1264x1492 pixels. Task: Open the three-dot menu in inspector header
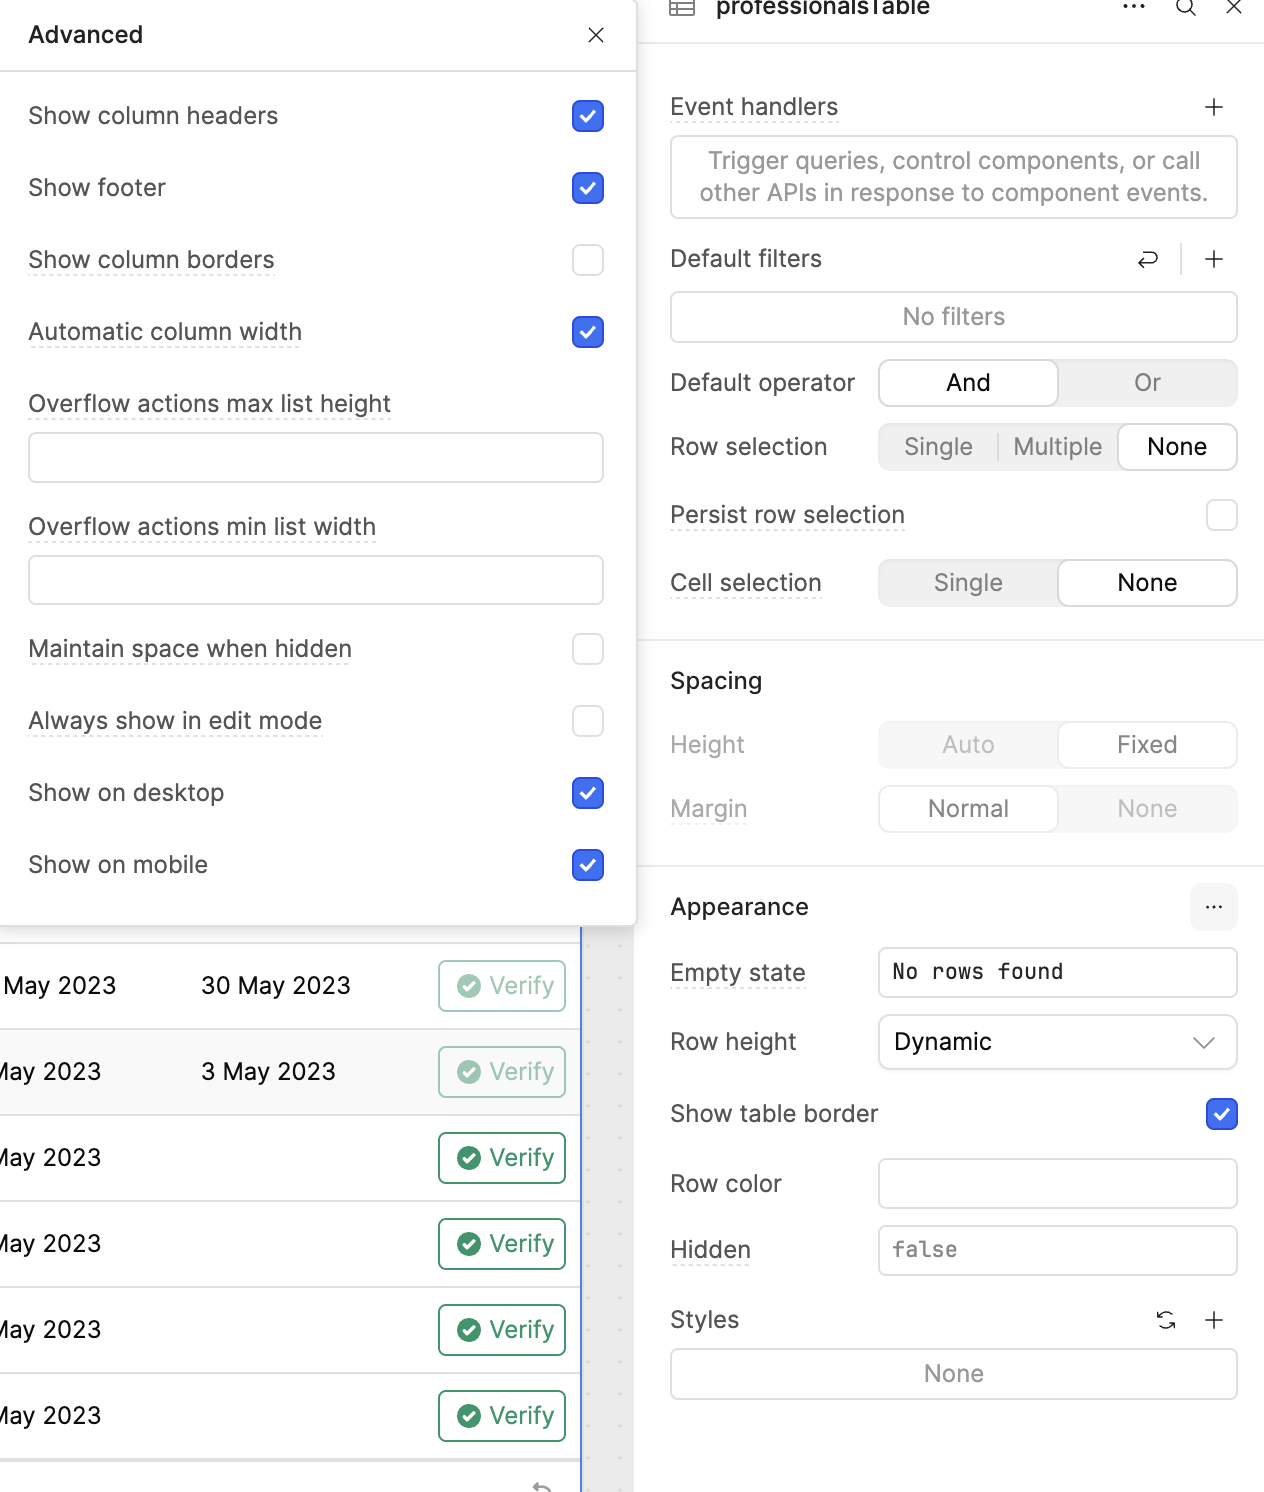[x=1133, y=7]
